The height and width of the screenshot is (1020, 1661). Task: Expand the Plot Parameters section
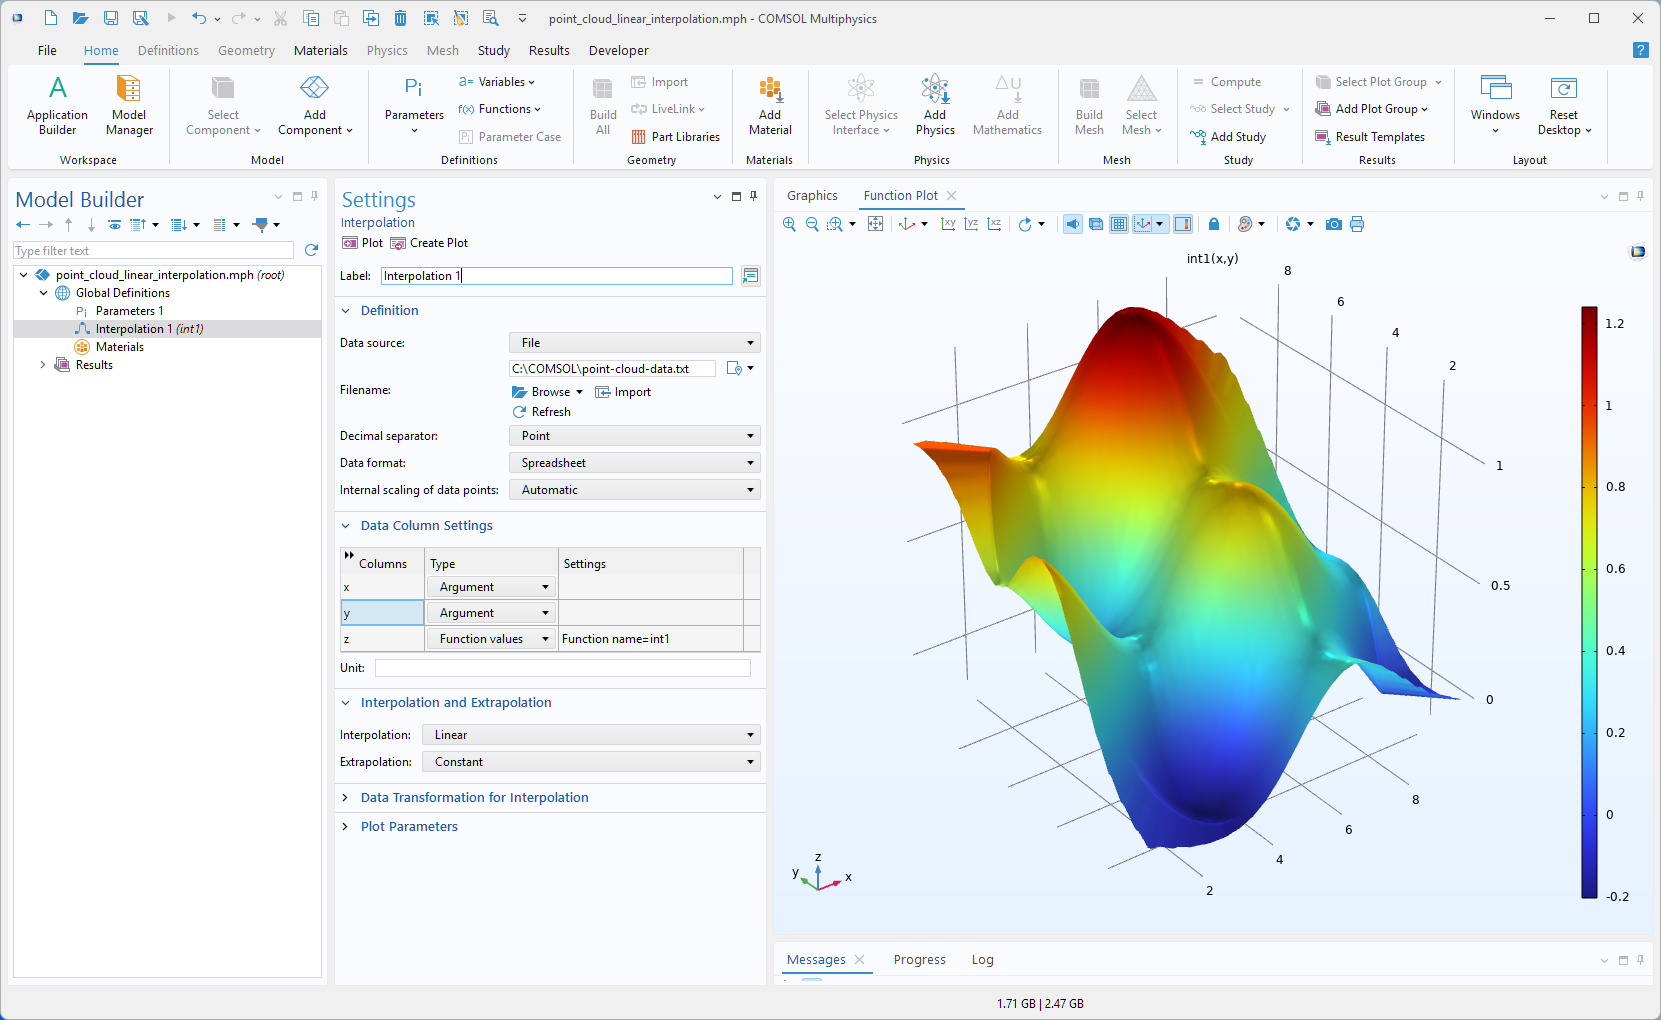click(x=345, y=827)
